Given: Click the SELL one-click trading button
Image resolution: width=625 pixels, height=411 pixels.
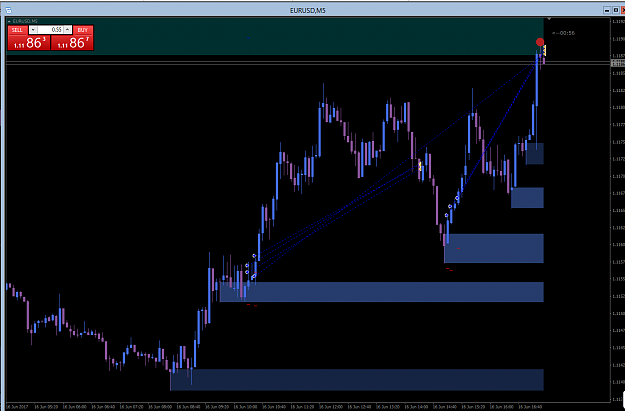Looking at the screenshot, I should (x=29, y=38).
